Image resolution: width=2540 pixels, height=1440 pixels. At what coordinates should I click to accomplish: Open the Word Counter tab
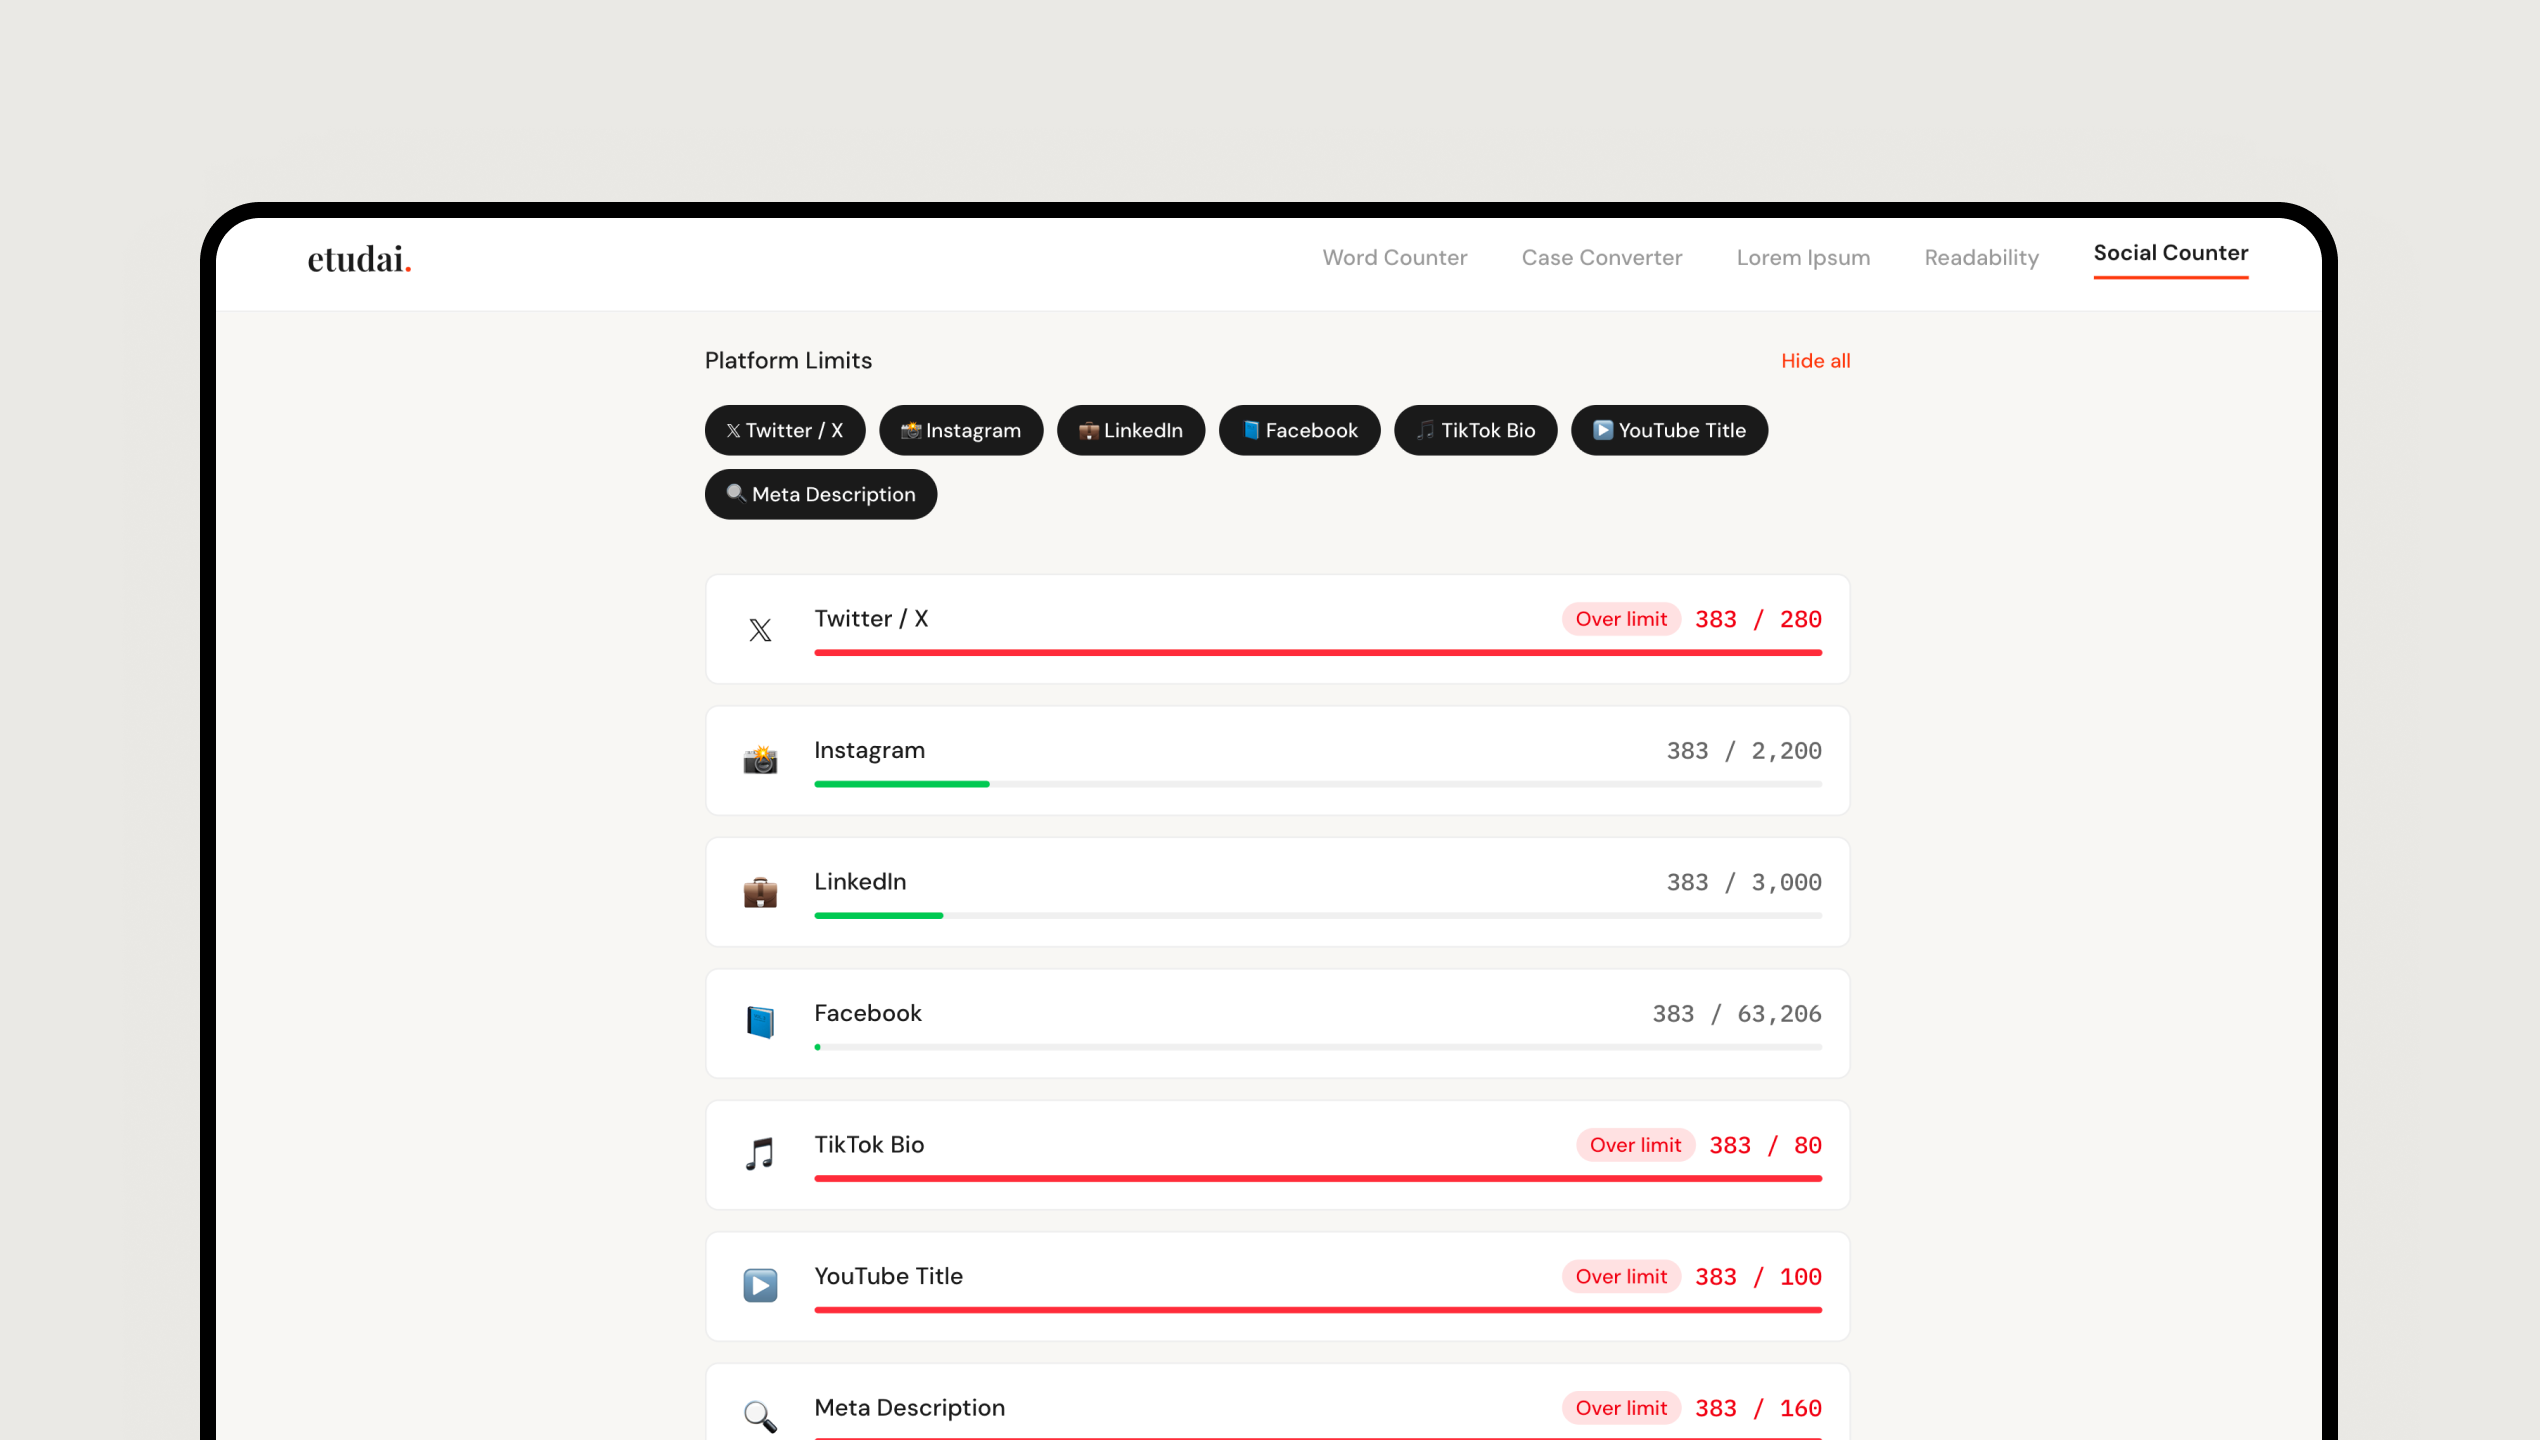coord(1394,258)
